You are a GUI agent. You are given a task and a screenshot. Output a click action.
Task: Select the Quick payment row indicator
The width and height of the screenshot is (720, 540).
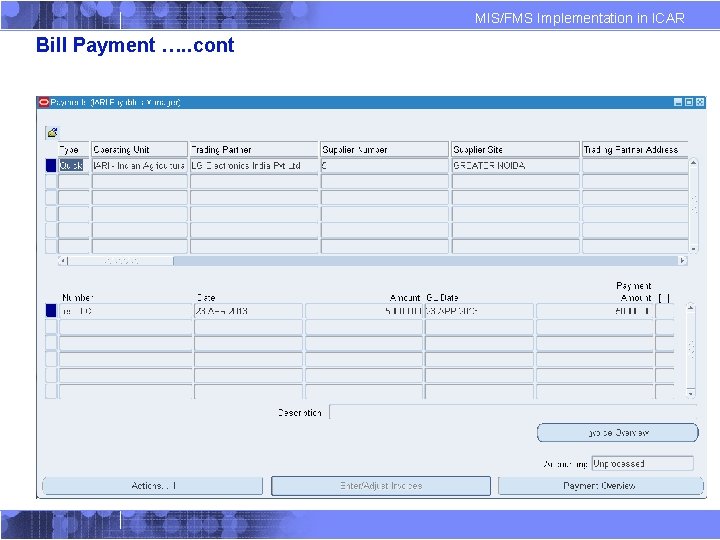point(51,166)
